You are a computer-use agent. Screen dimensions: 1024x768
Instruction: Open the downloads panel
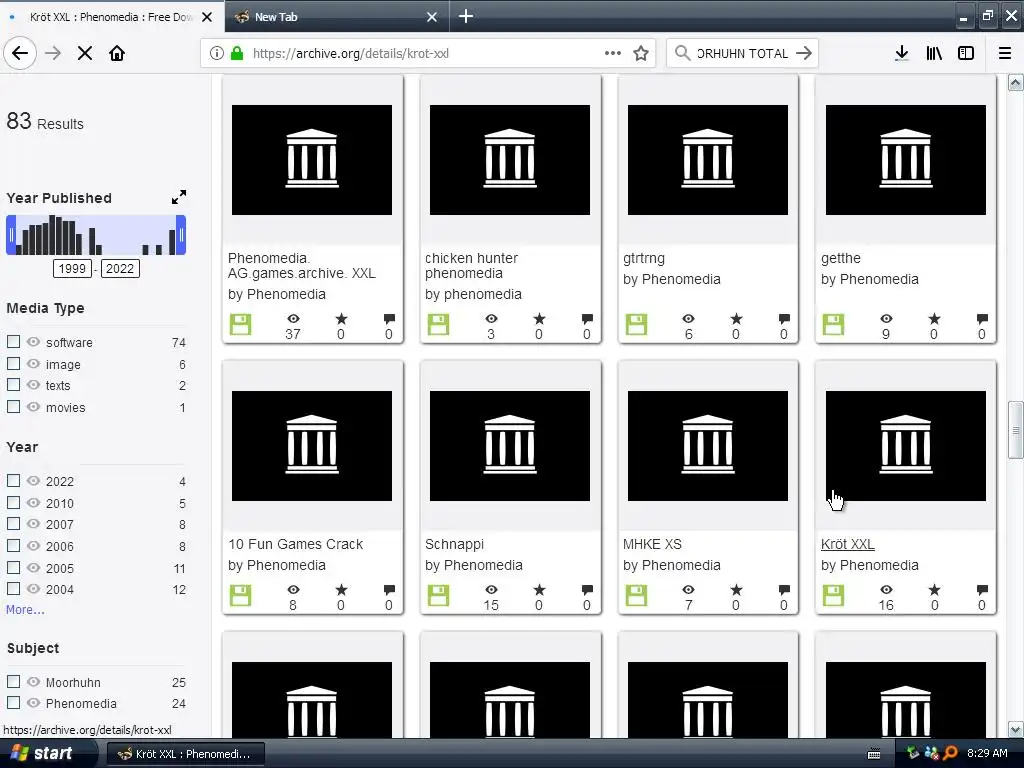coord(901,54)
